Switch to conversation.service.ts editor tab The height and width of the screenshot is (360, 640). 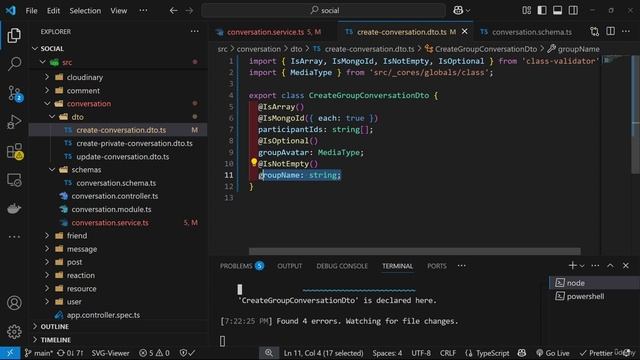pos(274,32)
